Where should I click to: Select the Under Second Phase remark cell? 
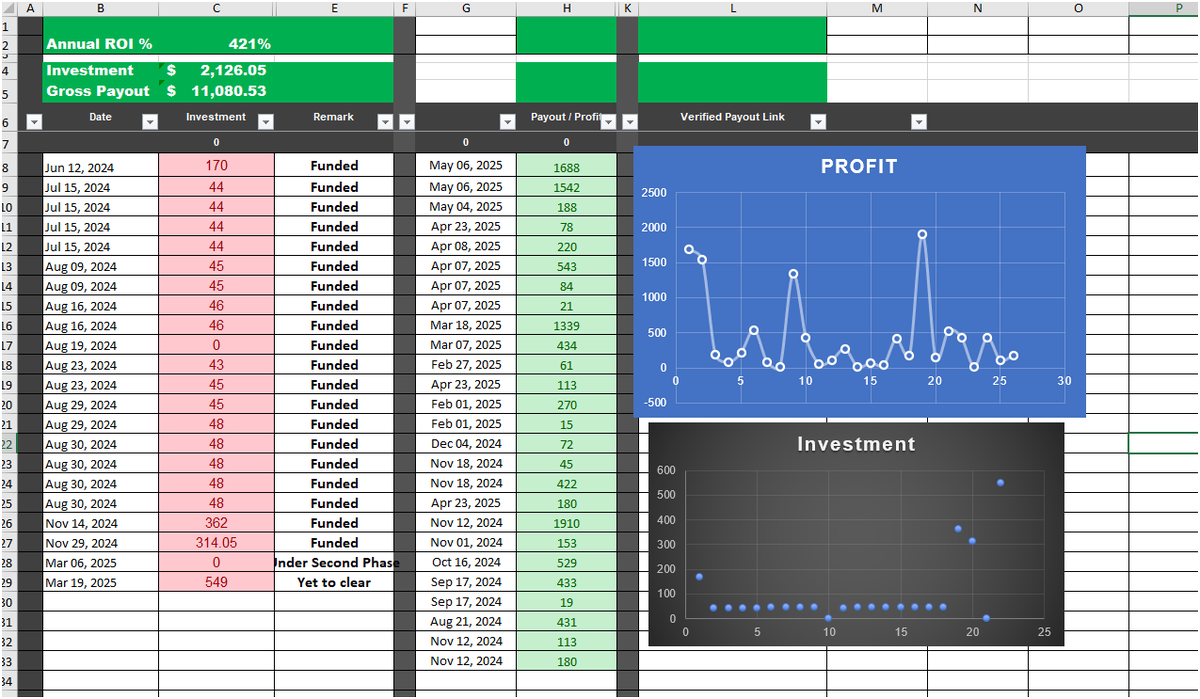(x=334, y=563)
